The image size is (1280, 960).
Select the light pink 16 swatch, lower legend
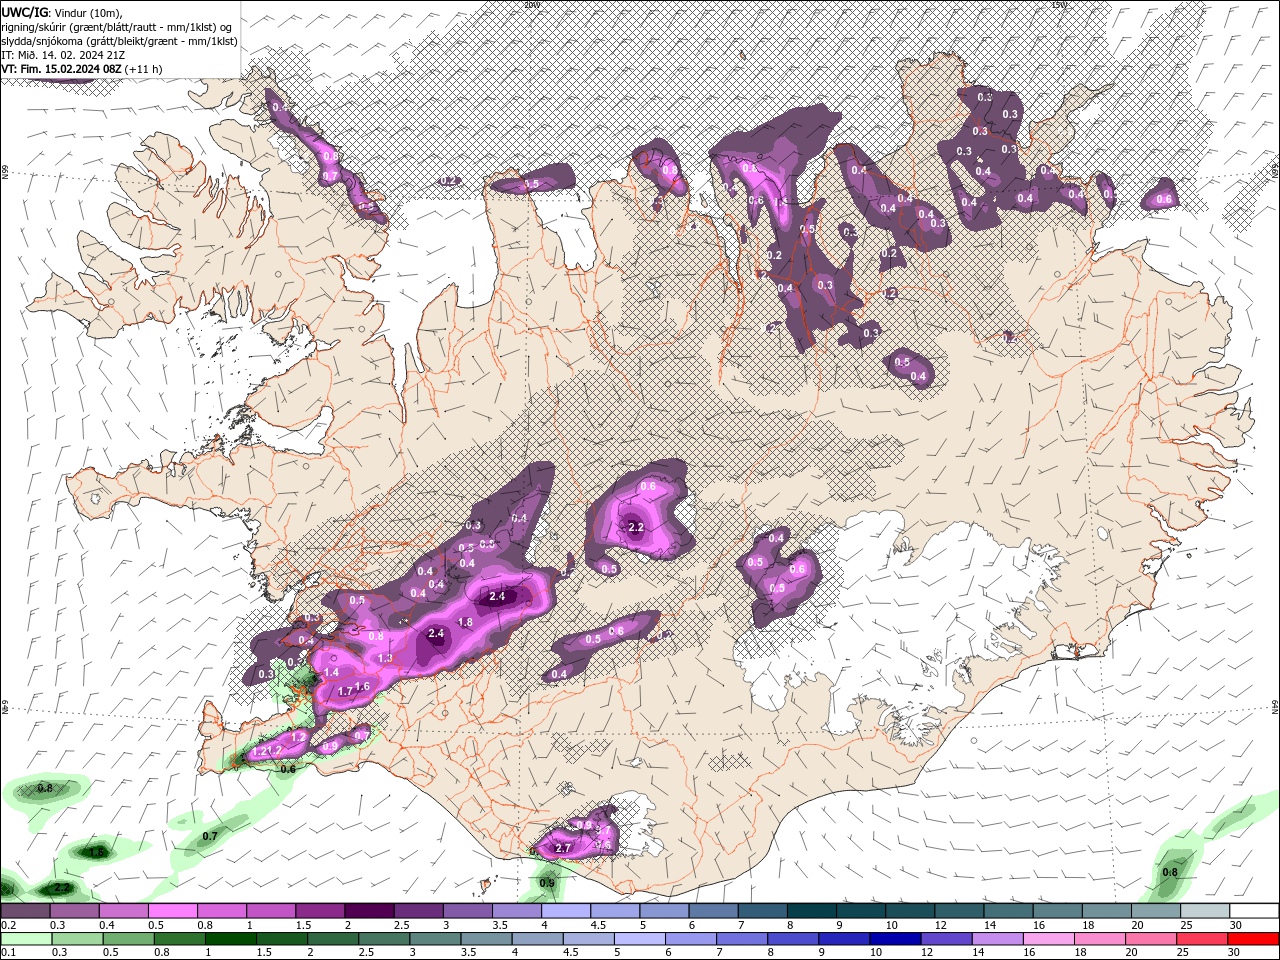point(1047,939)
